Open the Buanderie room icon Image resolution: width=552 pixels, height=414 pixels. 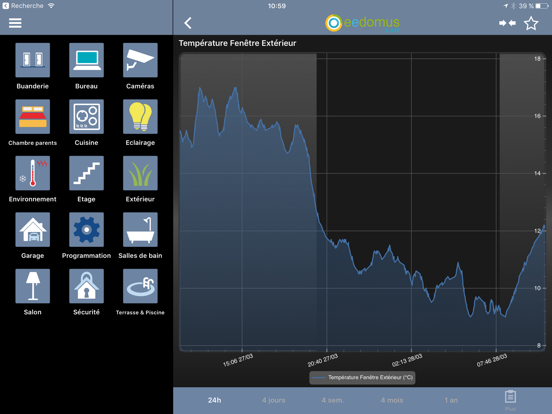coord(33,60)
